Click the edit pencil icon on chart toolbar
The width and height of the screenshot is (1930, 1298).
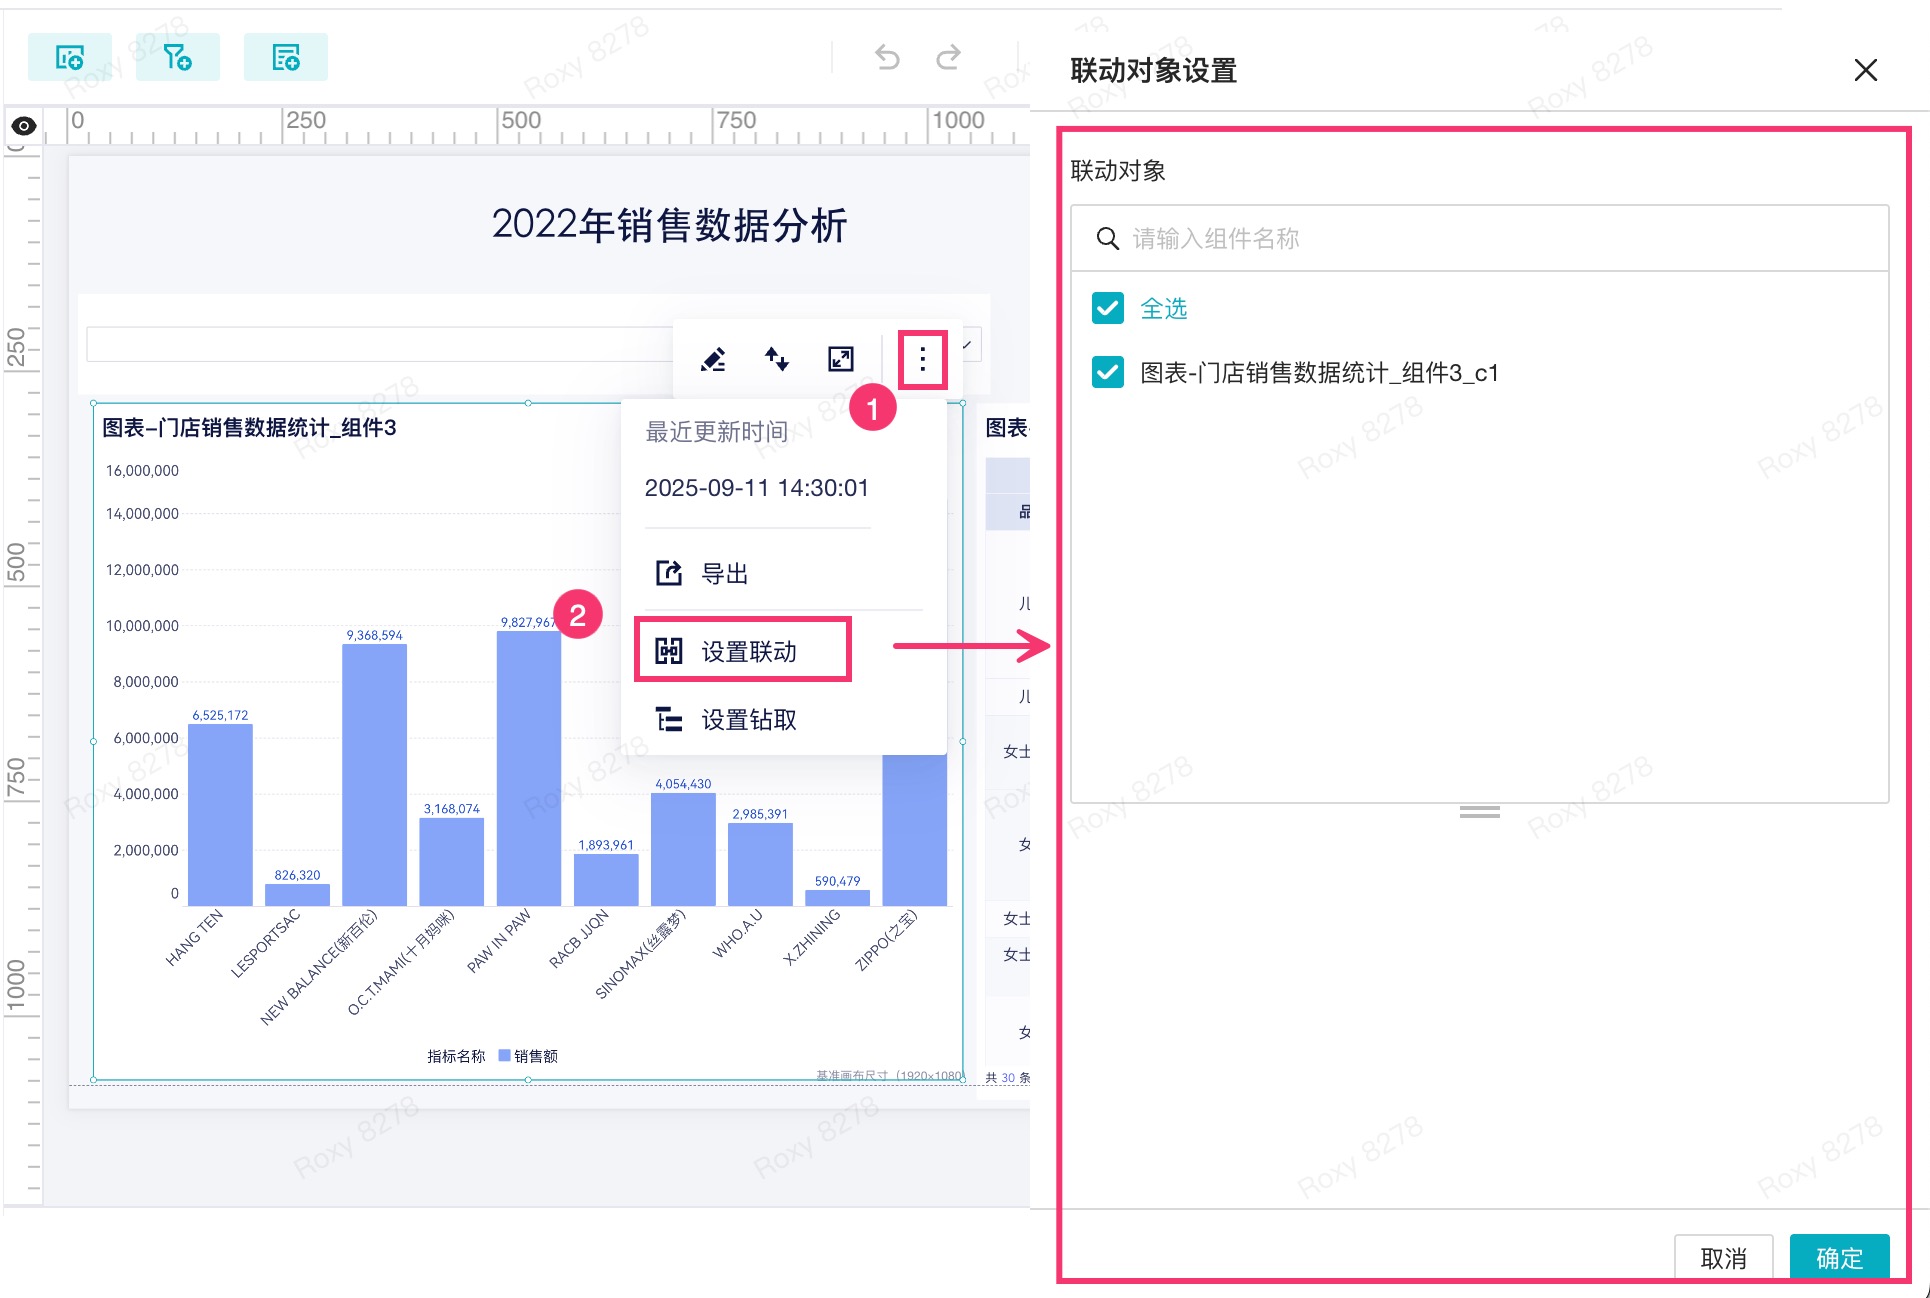coord(713,359)
